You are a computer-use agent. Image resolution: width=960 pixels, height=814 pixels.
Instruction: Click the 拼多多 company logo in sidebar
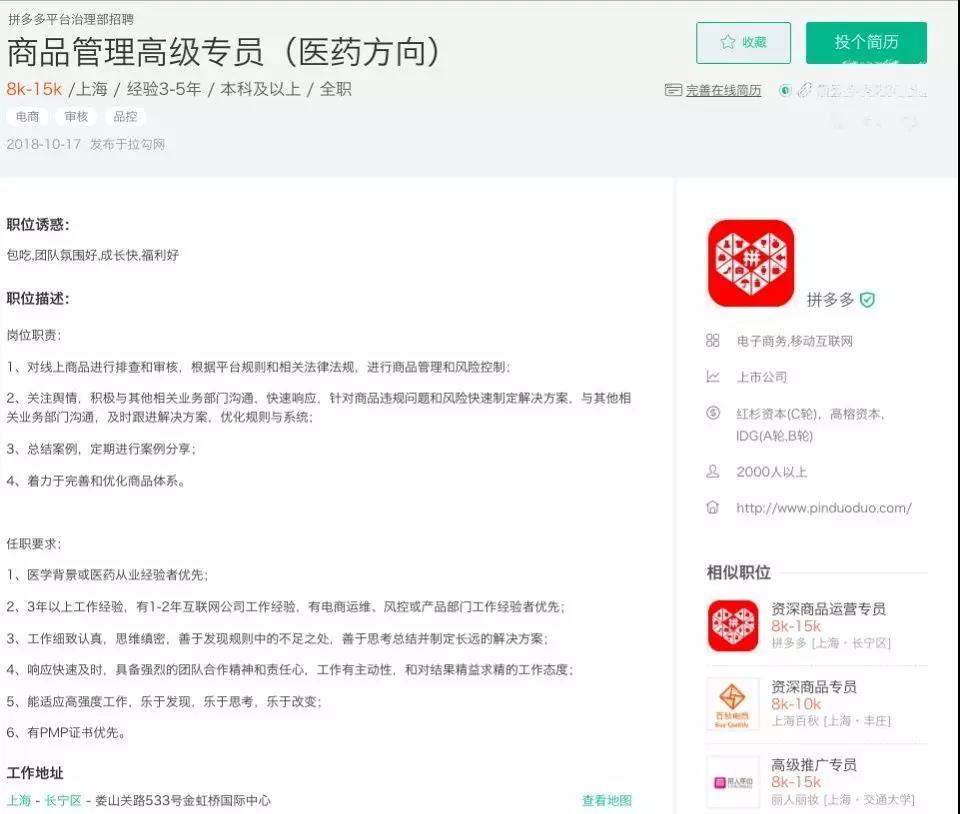(x=750, y=263)
